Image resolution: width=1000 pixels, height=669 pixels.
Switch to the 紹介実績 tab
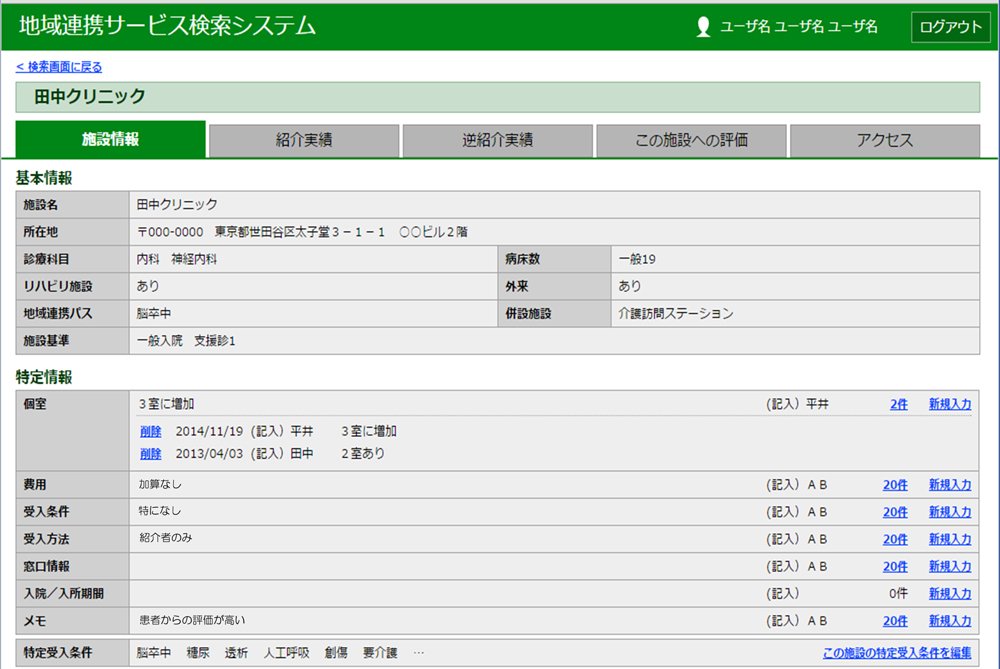click(304, 140)
